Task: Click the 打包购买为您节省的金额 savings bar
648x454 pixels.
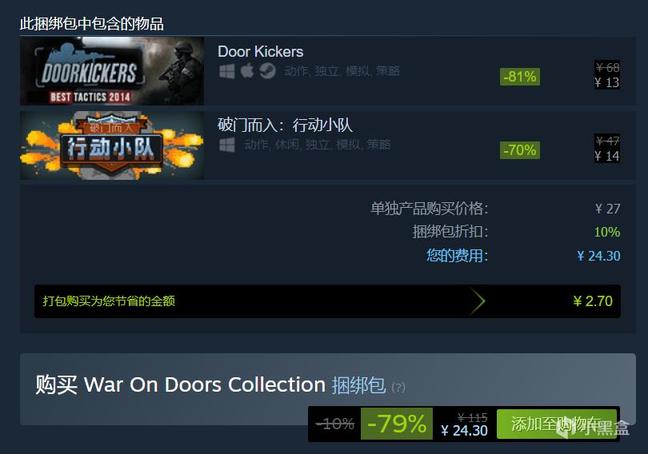Action: [x=327, y=302]
